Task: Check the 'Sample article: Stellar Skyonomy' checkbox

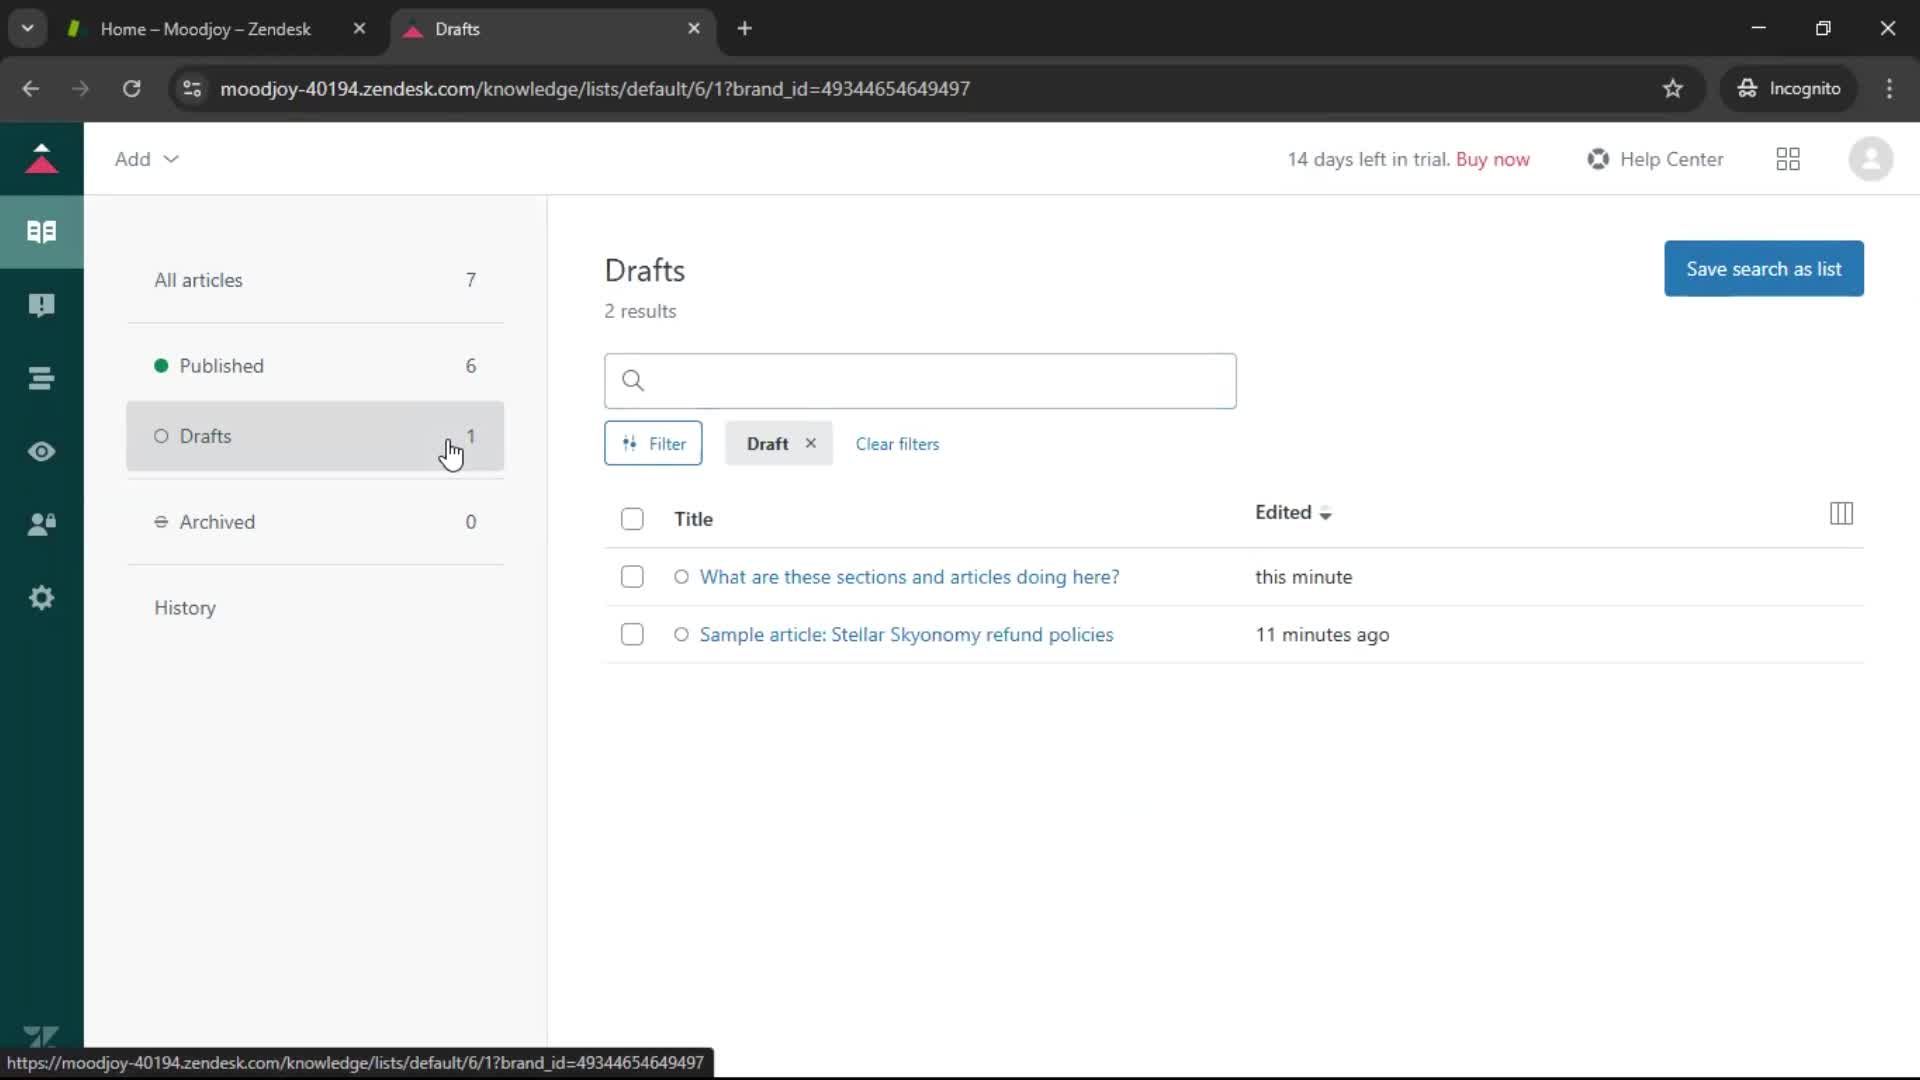Action: pos(632,635)
